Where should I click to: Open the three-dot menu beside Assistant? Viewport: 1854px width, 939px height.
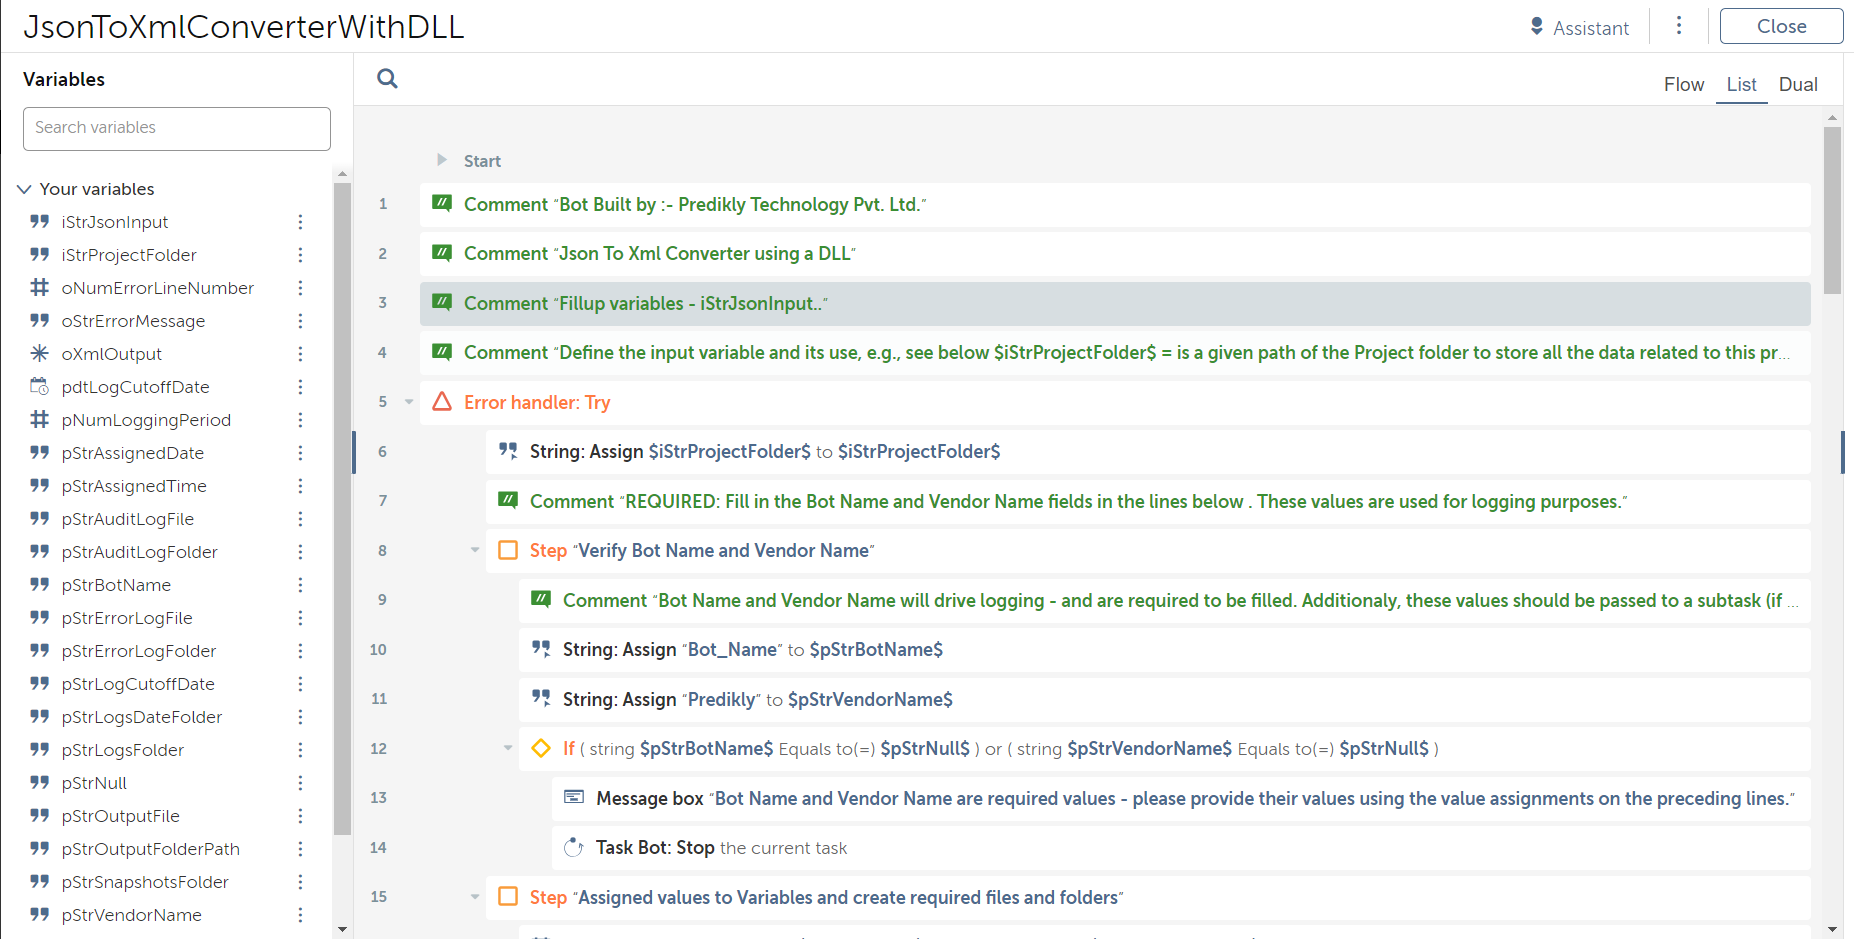(x=1679, y=26)
